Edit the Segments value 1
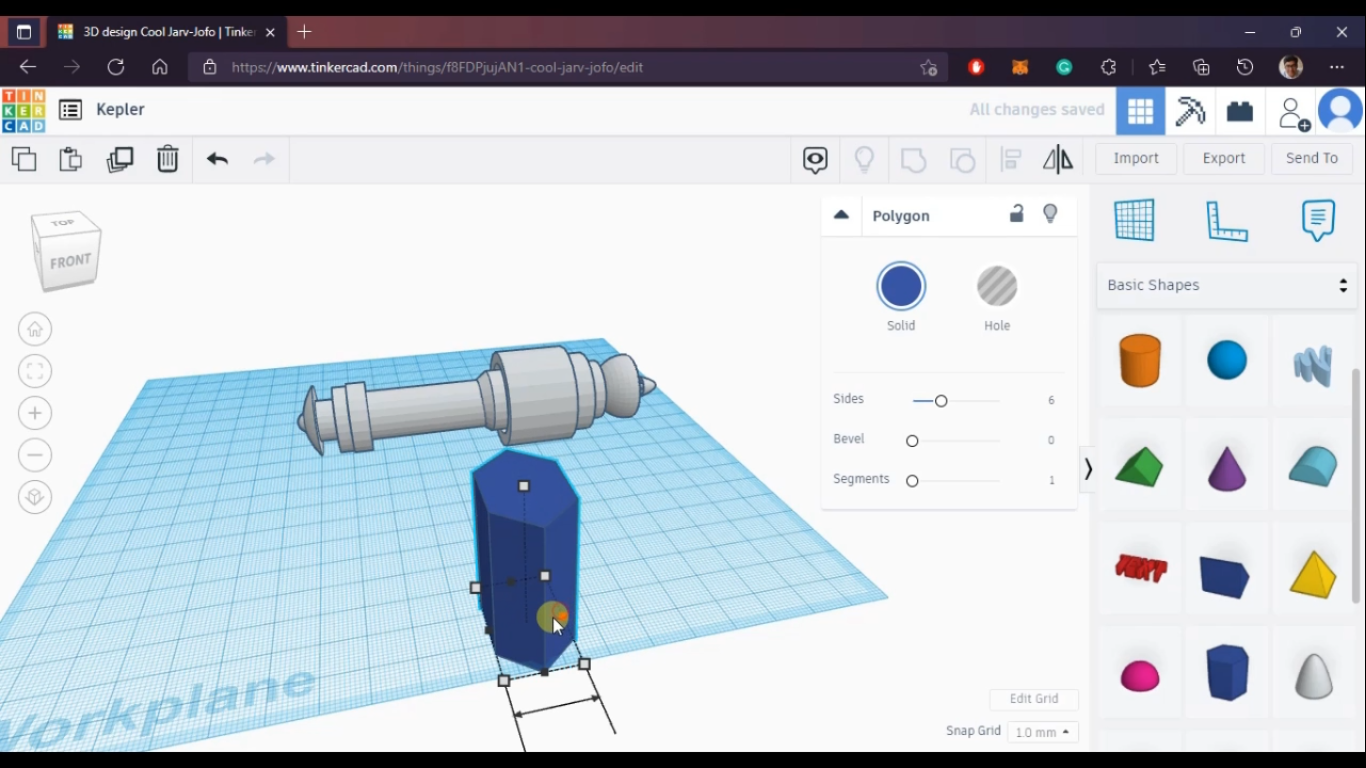The image size is (1366, 768). 1051,480
